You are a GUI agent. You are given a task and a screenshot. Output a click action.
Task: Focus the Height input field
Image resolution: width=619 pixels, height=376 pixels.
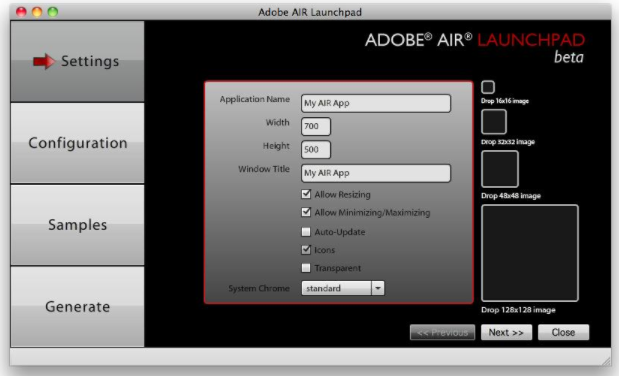pos(316,150)
